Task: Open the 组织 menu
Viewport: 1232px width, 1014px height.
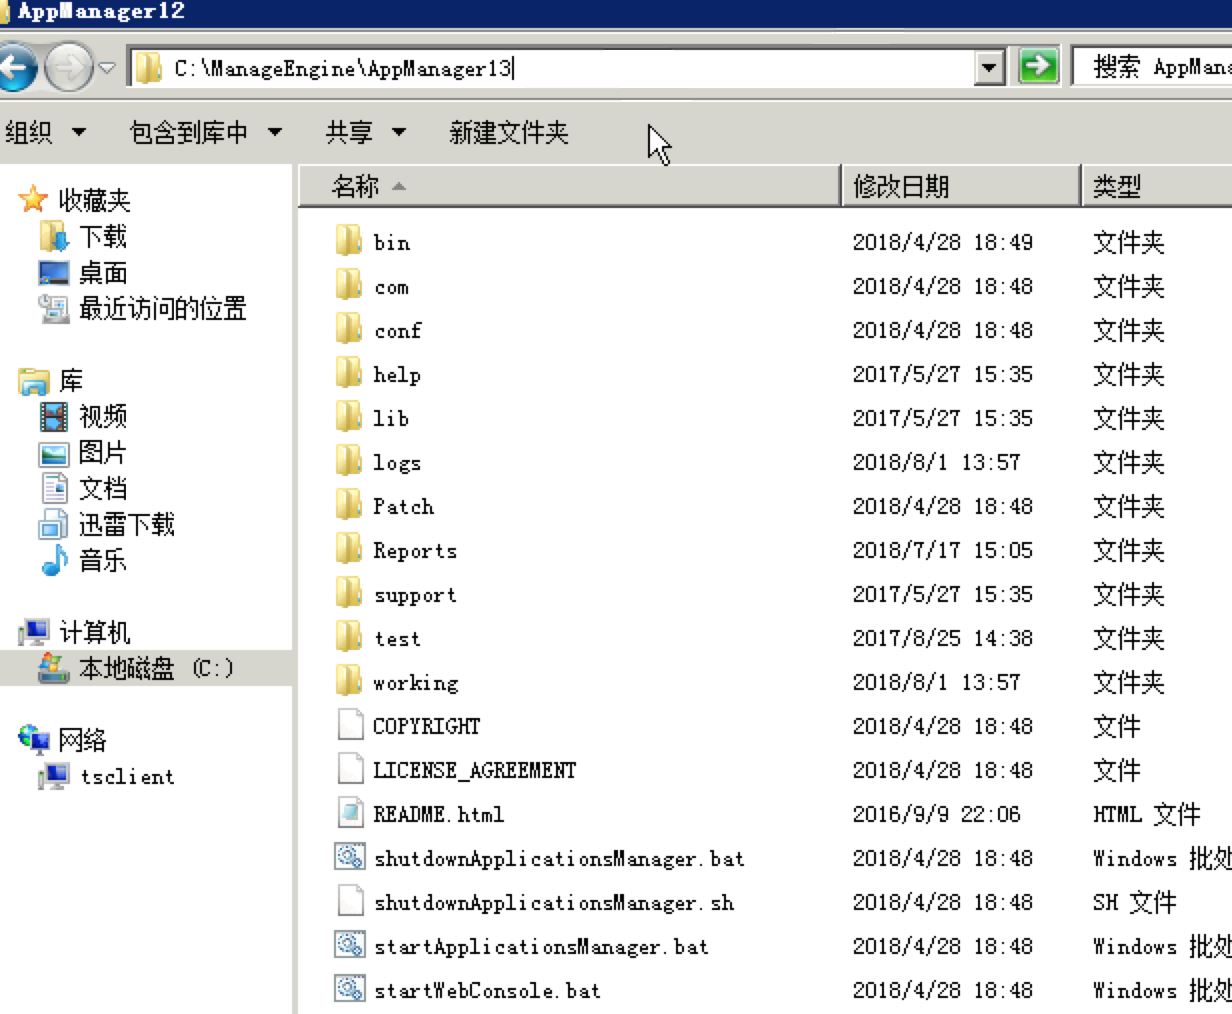Action: click(x=46, y=132)
